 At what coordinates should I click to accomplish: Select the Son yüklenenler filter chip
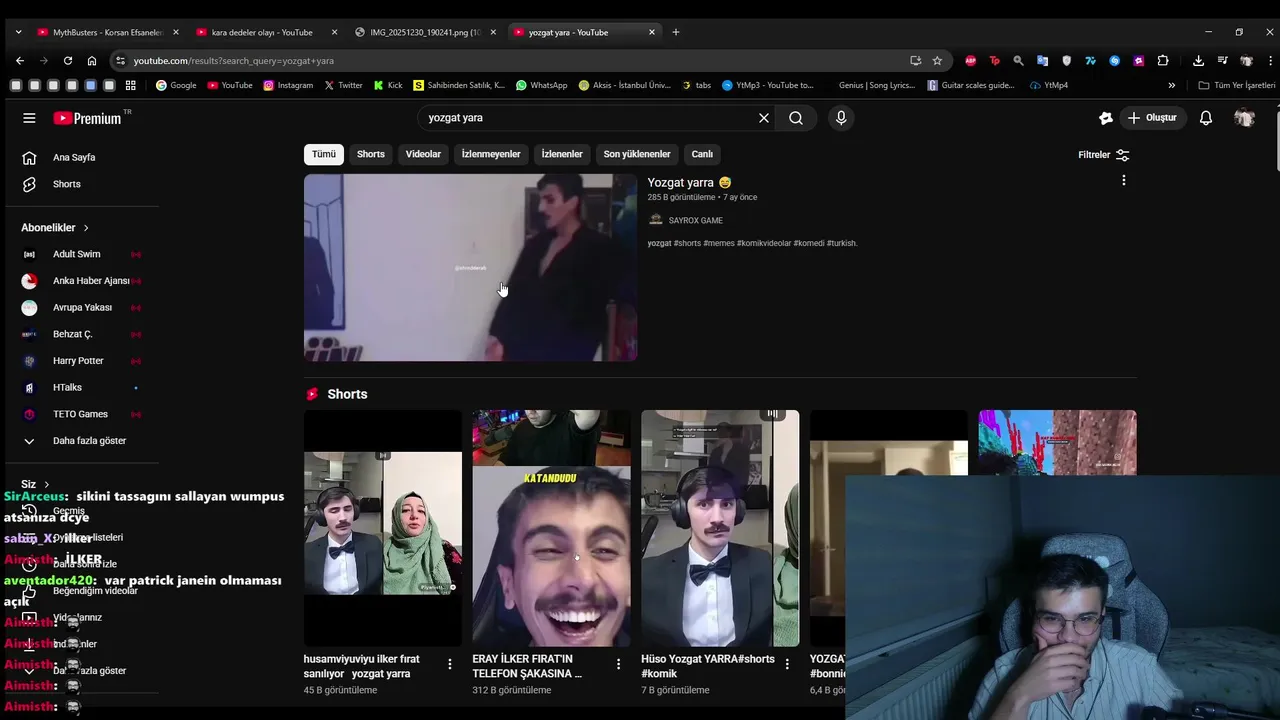[637, 154]
